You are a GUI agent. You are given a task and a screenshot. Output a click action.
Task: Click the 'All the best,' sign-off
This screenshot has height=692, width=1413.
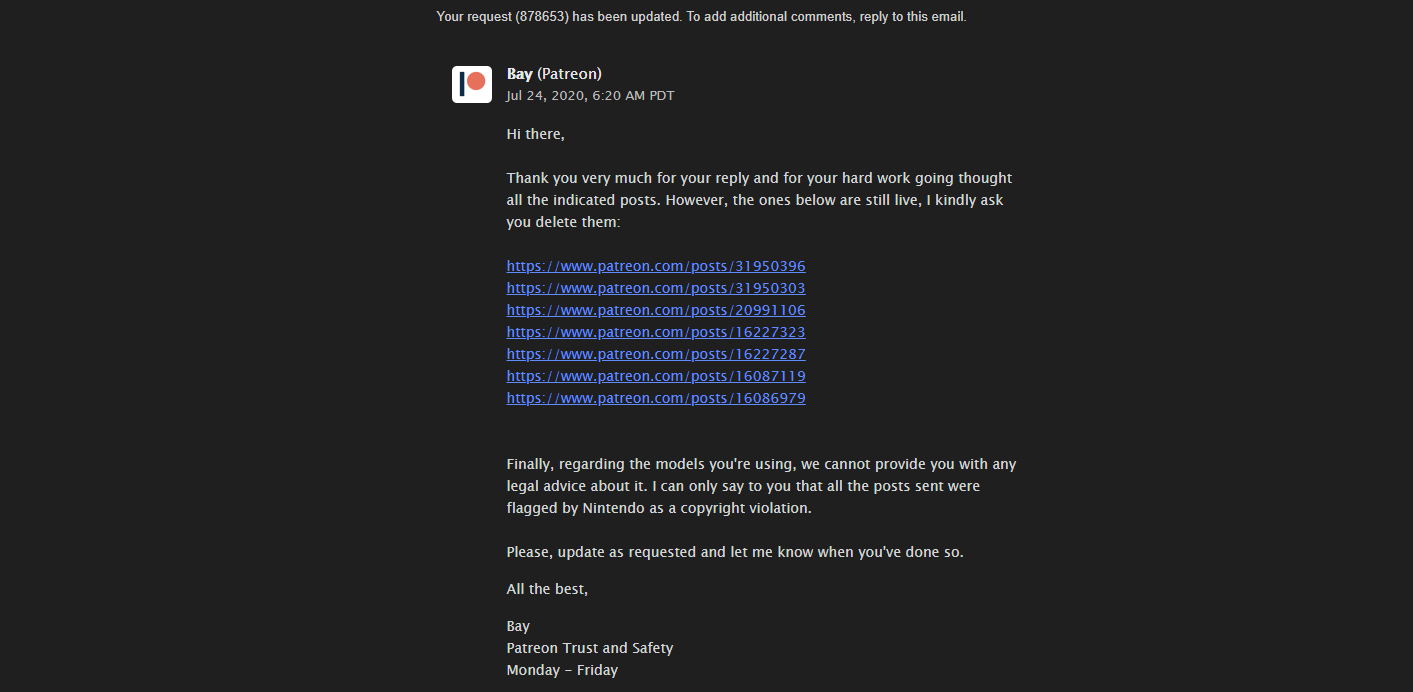pos(547,589)
